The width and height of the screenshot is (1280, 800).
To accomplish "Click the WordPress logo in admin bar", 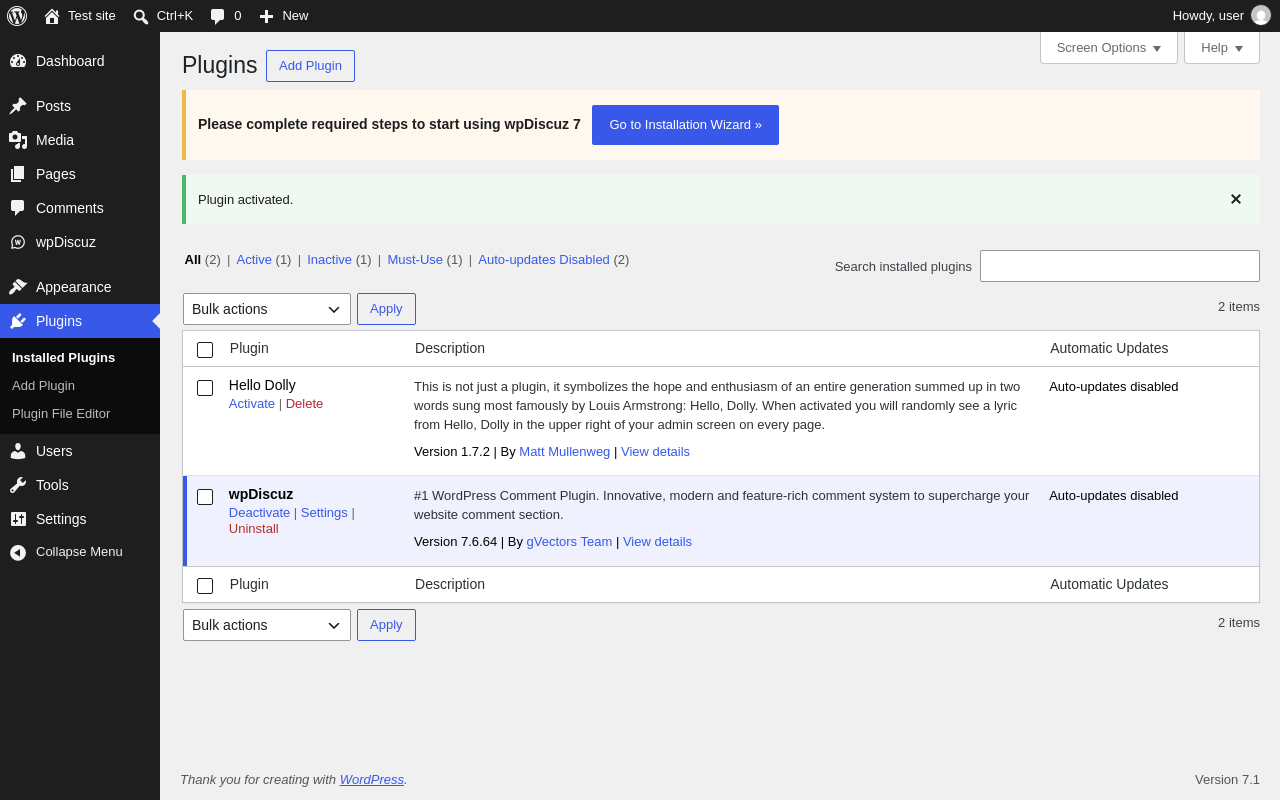I will tap(17, 16).
